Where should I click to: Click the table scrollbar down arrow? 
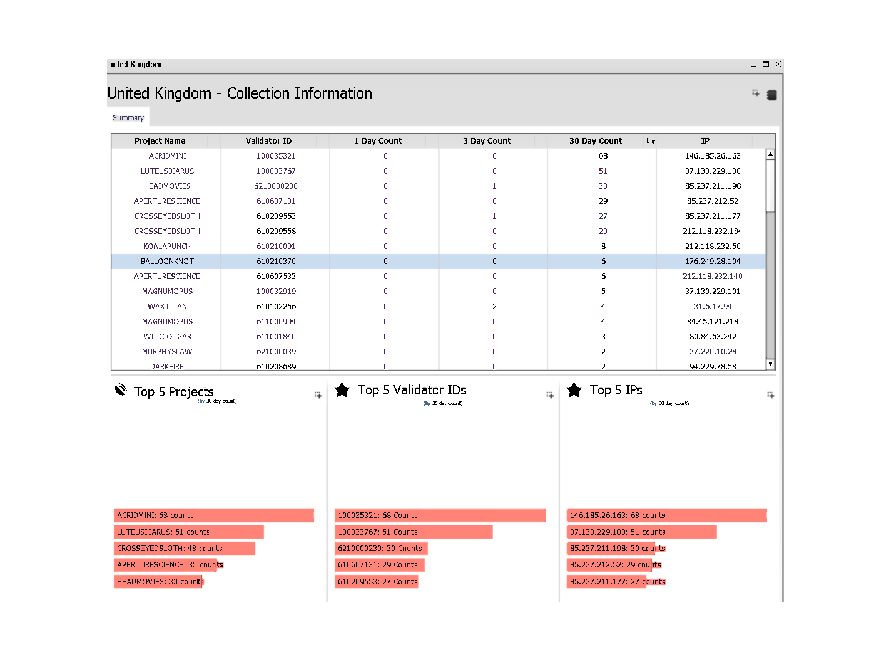(771, 364)
